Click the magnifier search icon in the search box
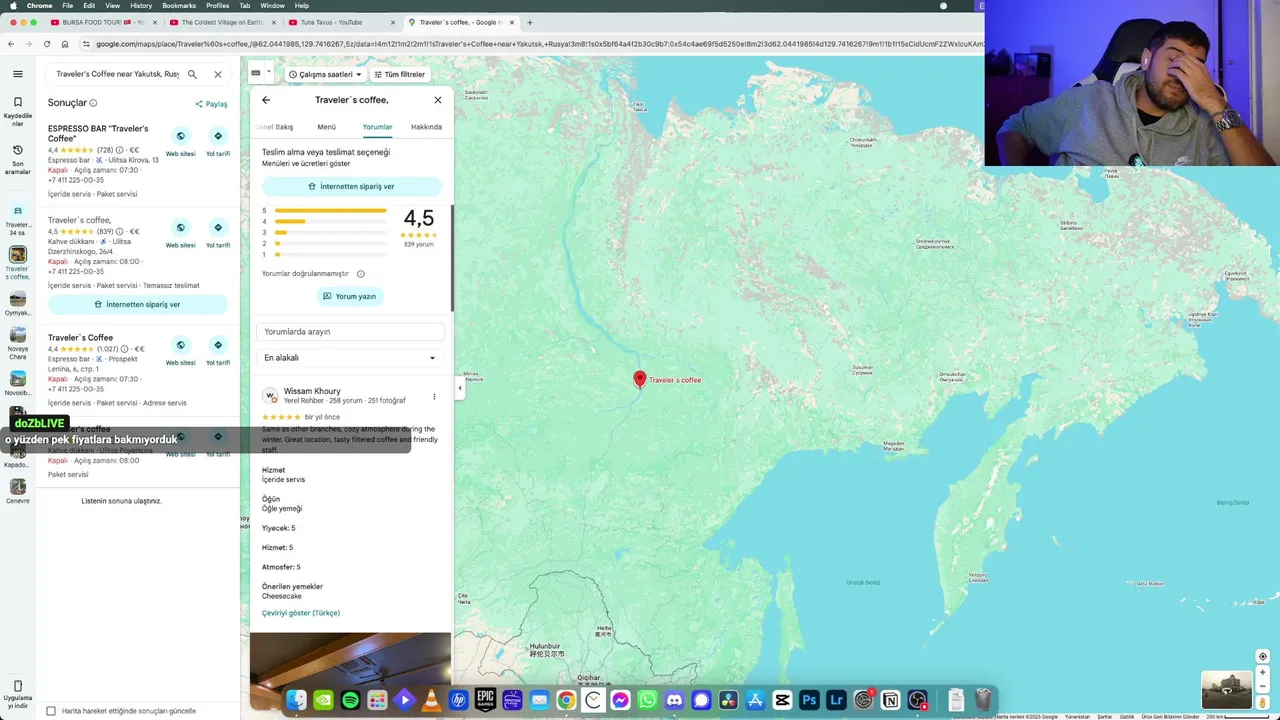 192,74
